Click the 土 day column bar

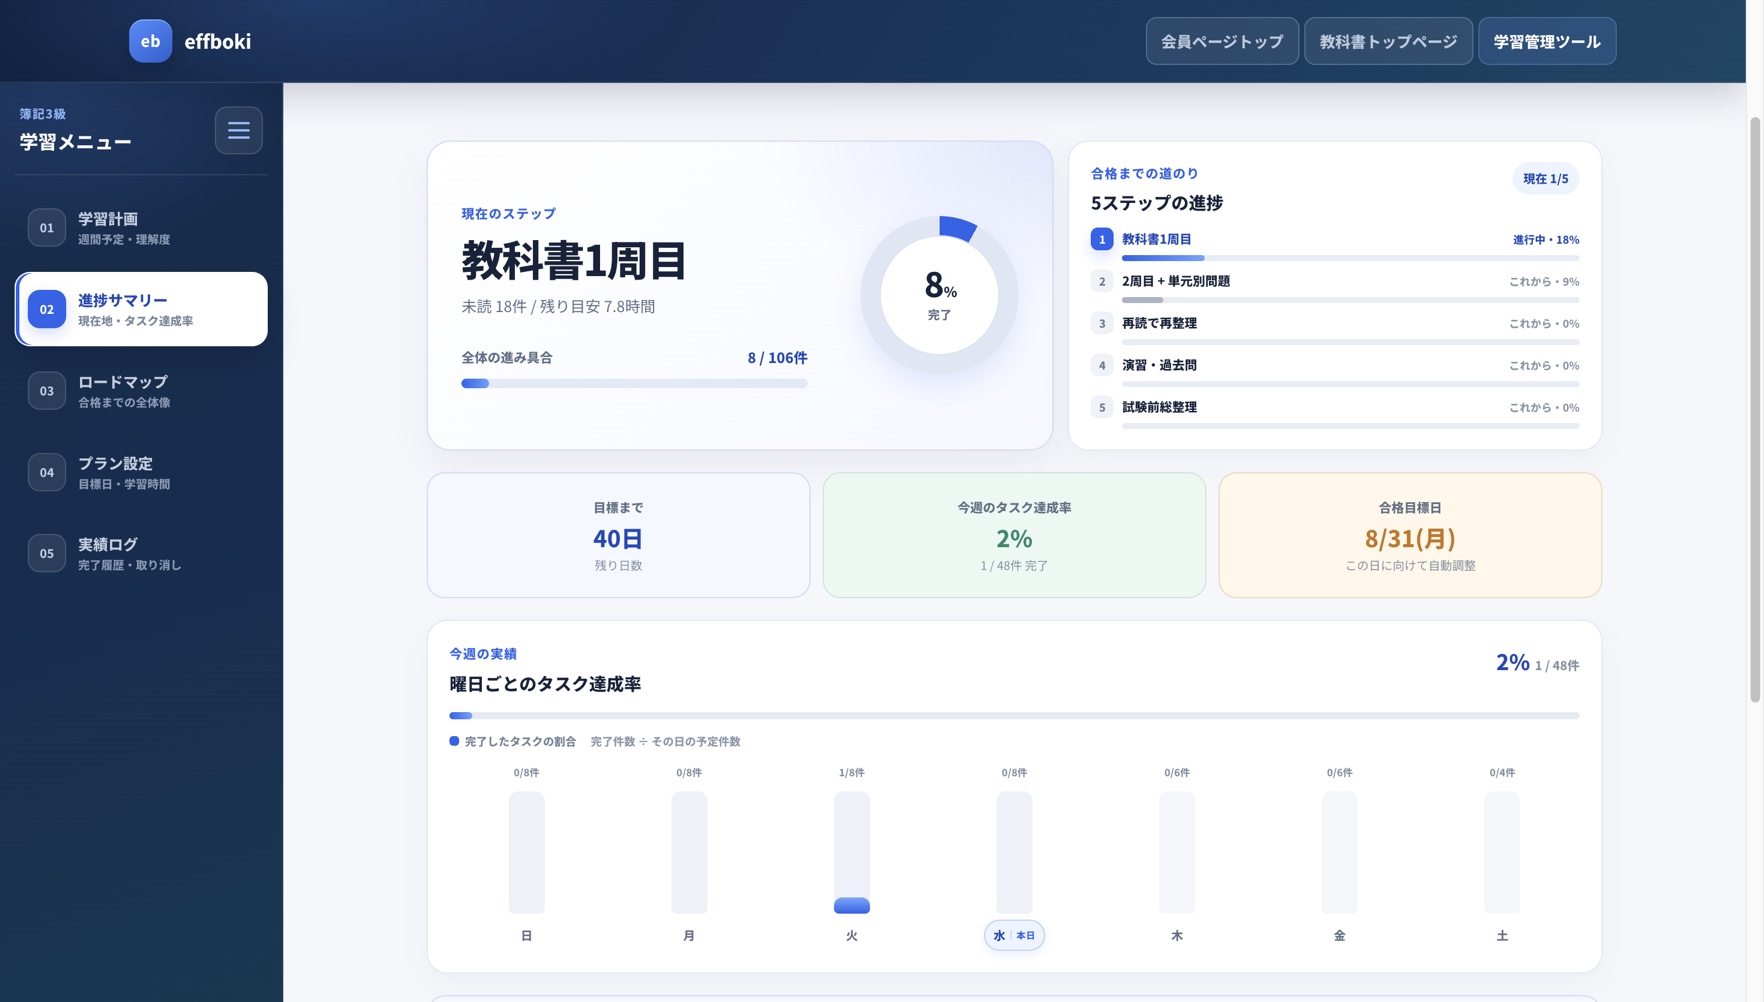pyautogui.click(x=1502, y=853)
